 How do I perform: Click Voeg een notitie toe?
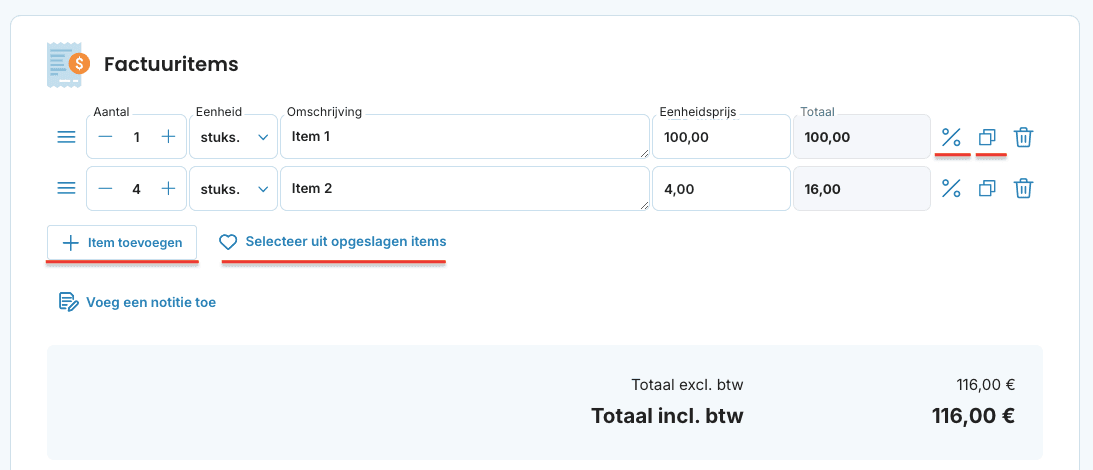point(137,303)
